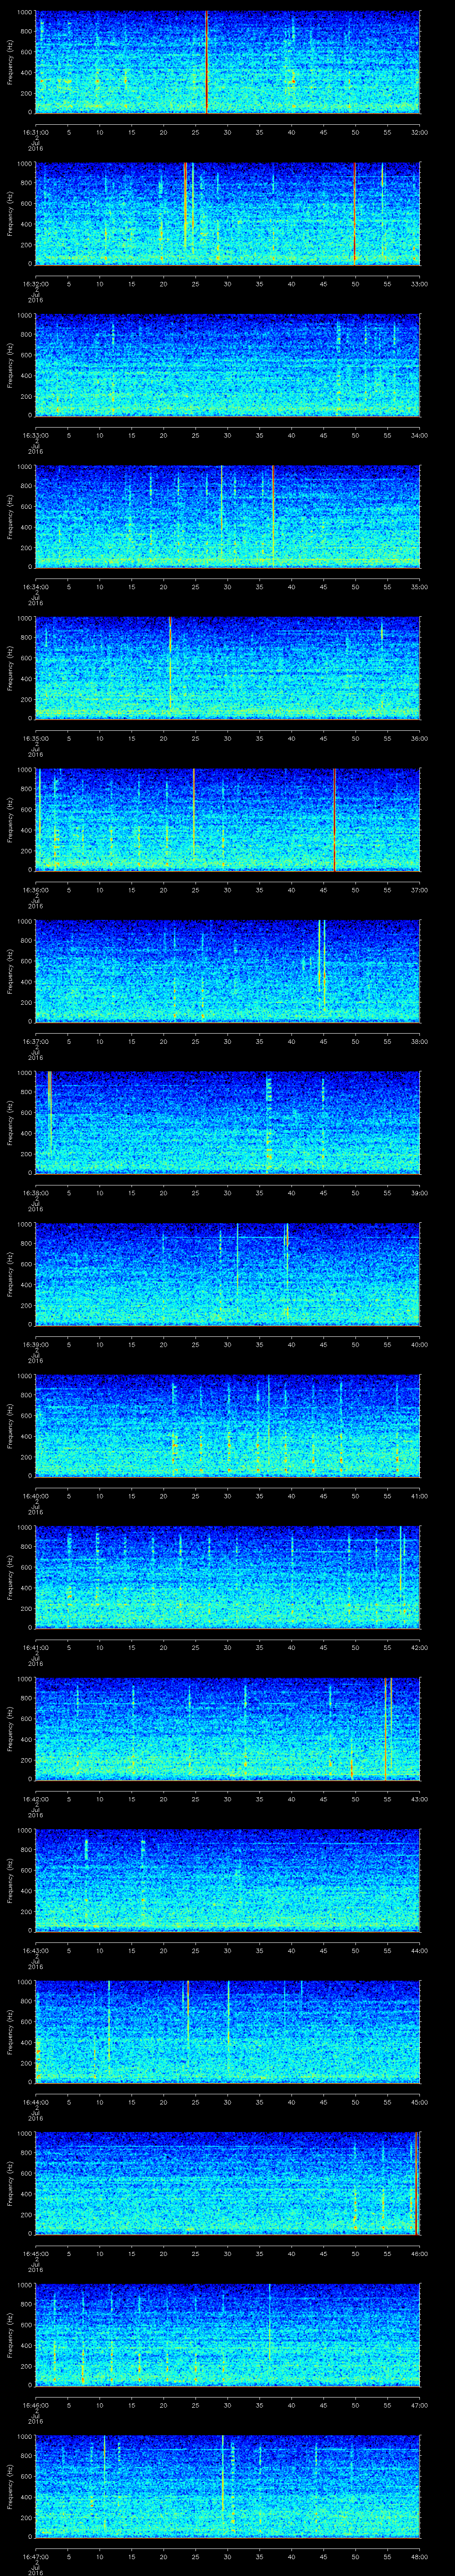455x2576 pixels.
Task: Click the 16:39:00 time axis label
Action: pyautogui.click(x=36, y=1344)
